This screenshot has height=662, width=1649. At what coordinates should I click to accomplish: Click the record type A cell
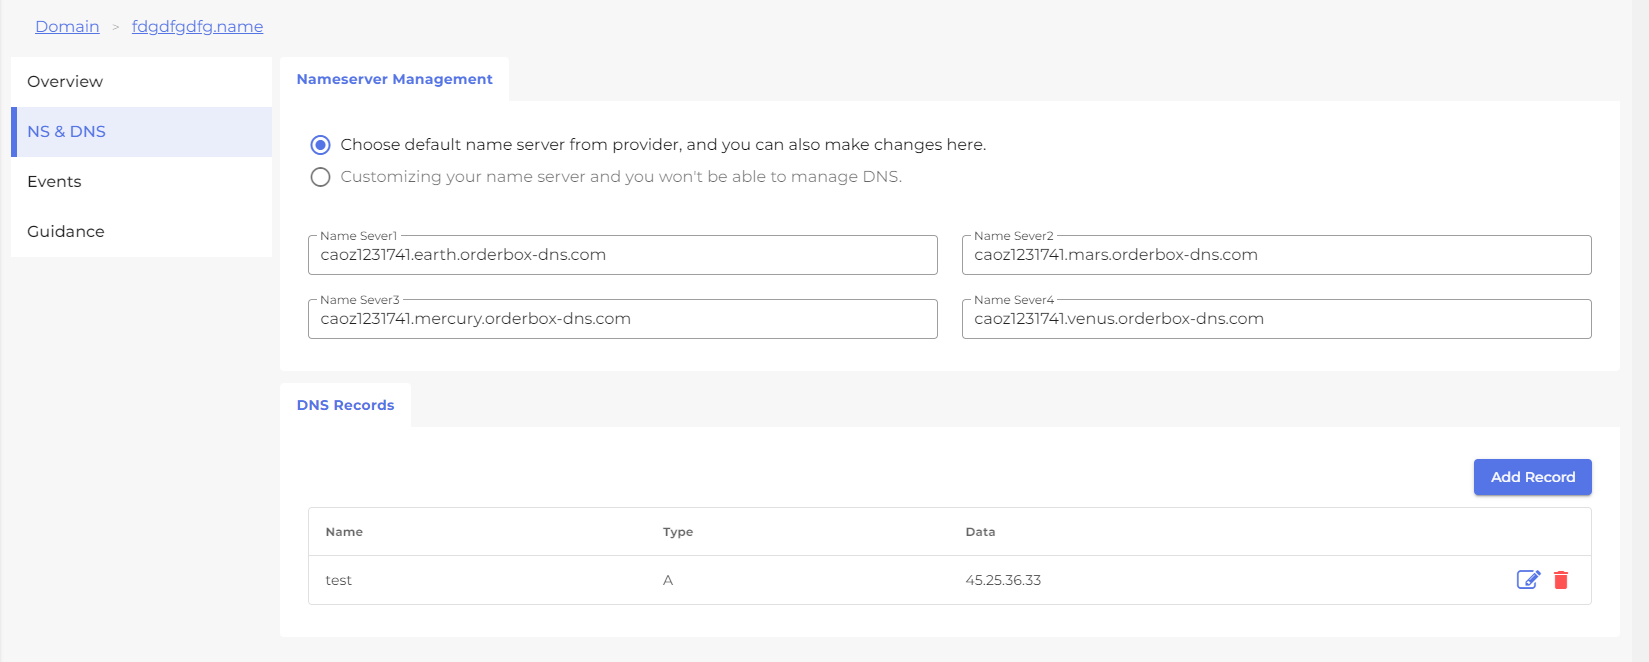pyautogui.click(x=668, y=580)
